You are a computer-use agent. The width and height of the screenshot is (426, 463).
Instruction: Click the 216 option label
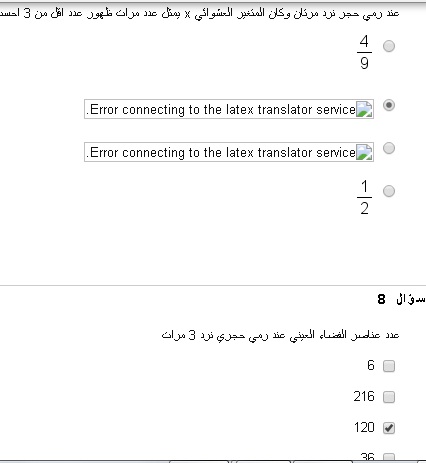coord(364,396)
